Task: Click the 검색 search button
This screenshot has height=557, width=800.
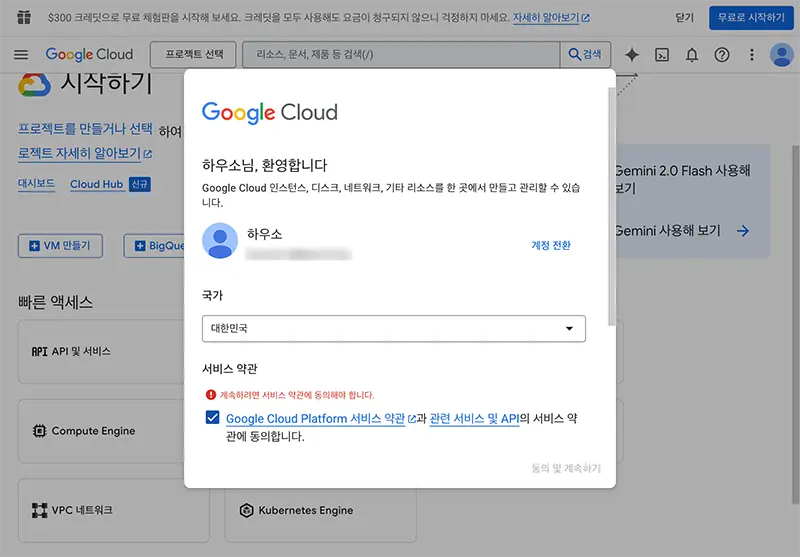Action: pyautogui.click(x=585, y=55)
